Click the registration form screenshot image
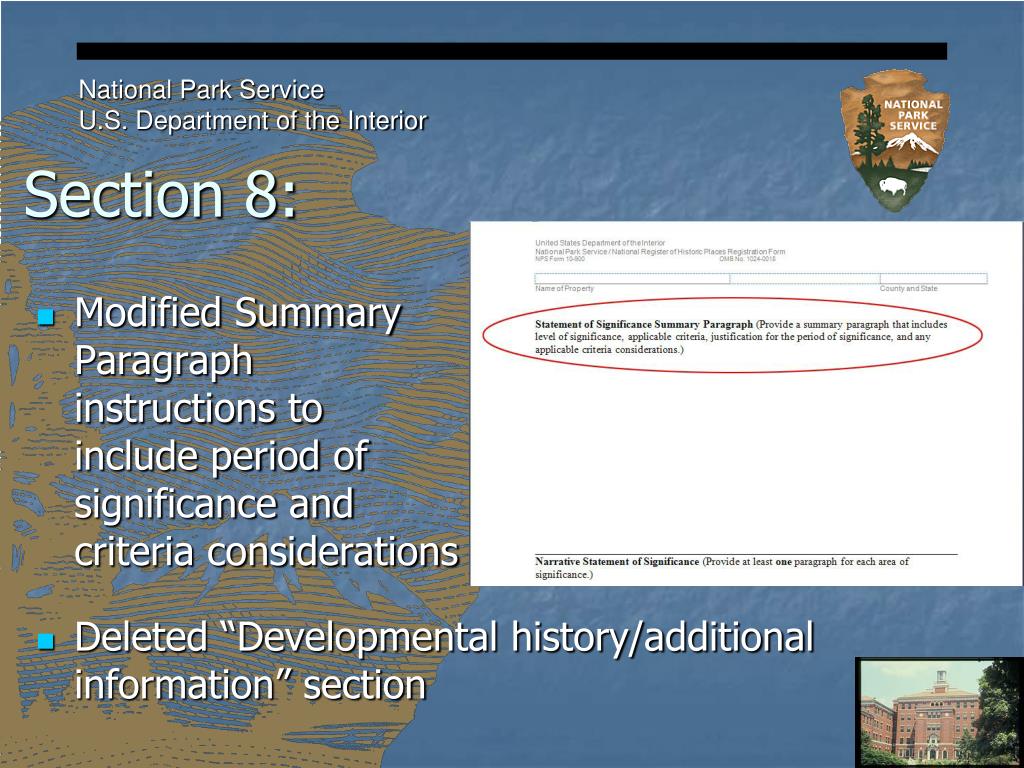Viewport: 1024px width, 768px height. 746,403
